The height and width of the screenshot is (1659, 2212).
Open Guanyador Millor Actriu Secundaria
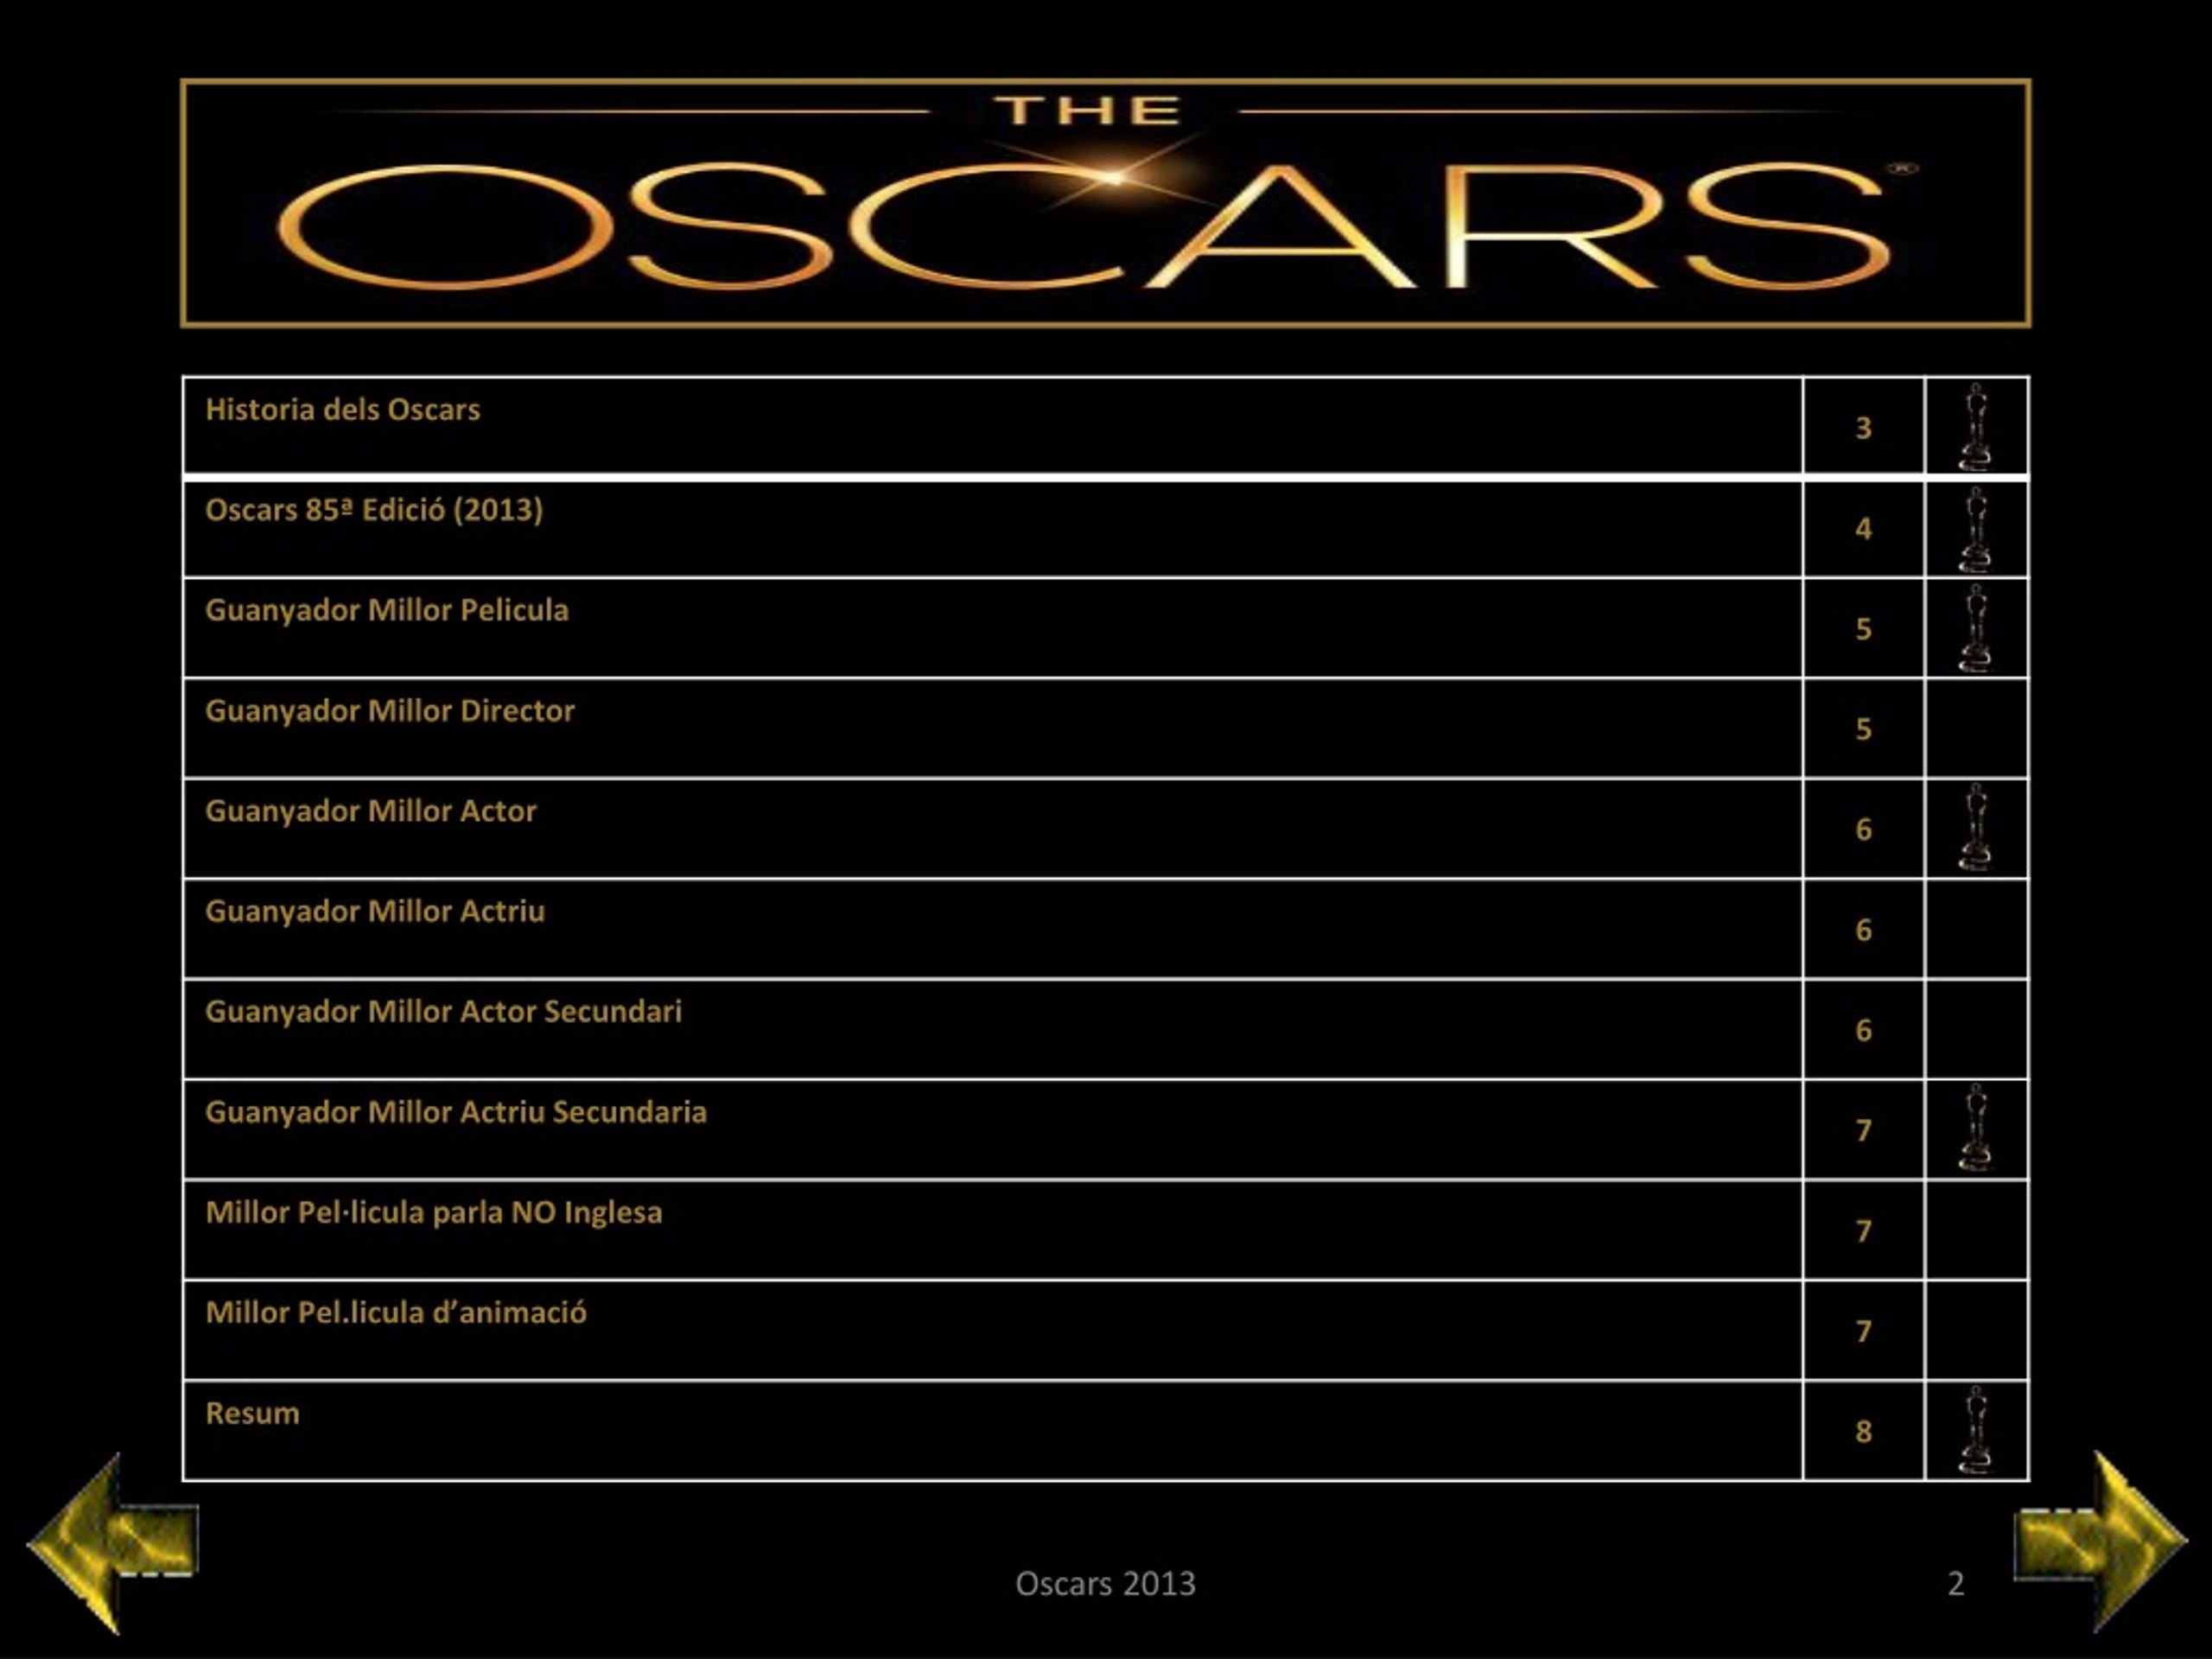(x=456, y=1112)
